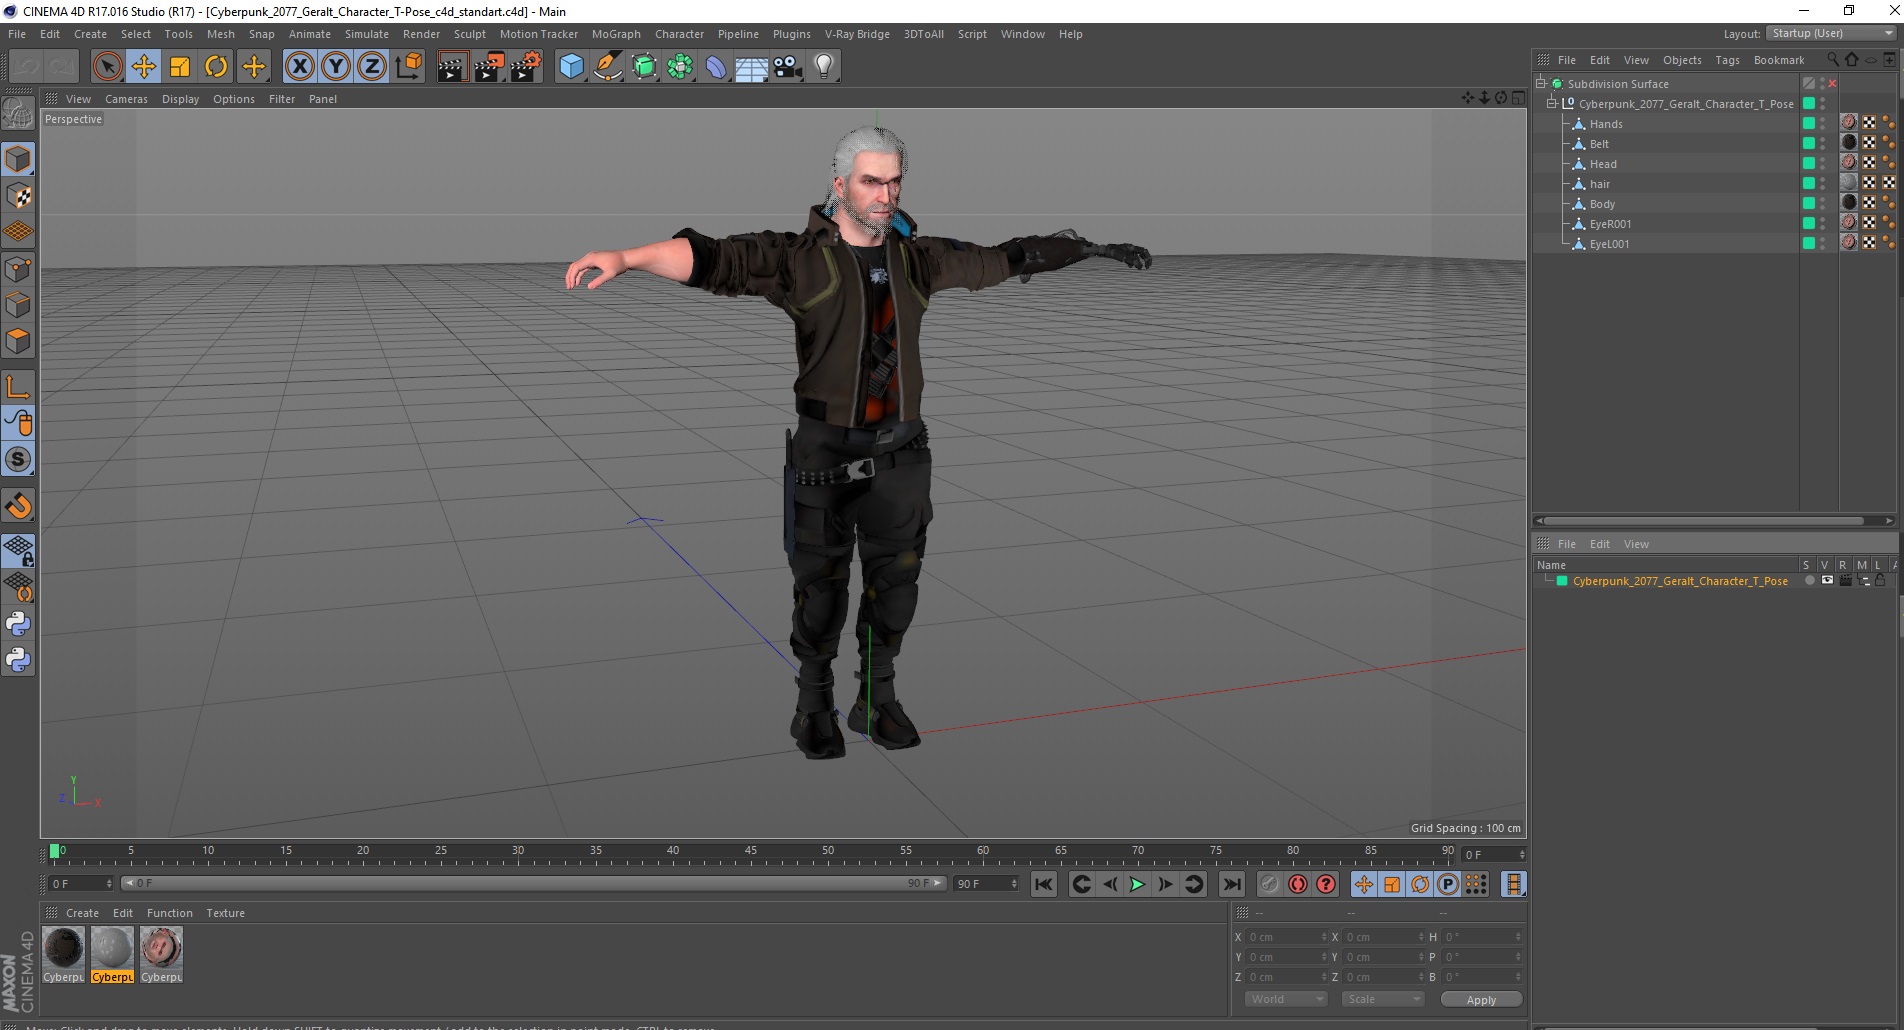Screen dimensions: 1904x1030
Task: Toggle record active objects button
Action: coord(1270,884)
